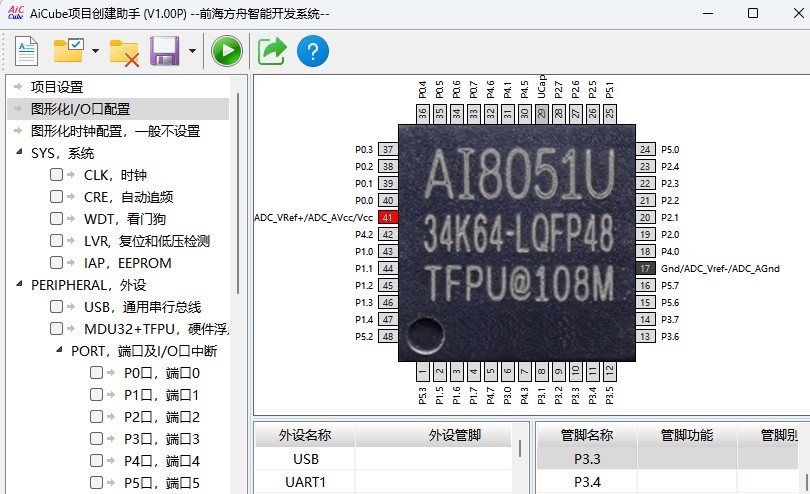Click pin 37 labeled P0.3
810x494 pixels.
coord(388,149)
